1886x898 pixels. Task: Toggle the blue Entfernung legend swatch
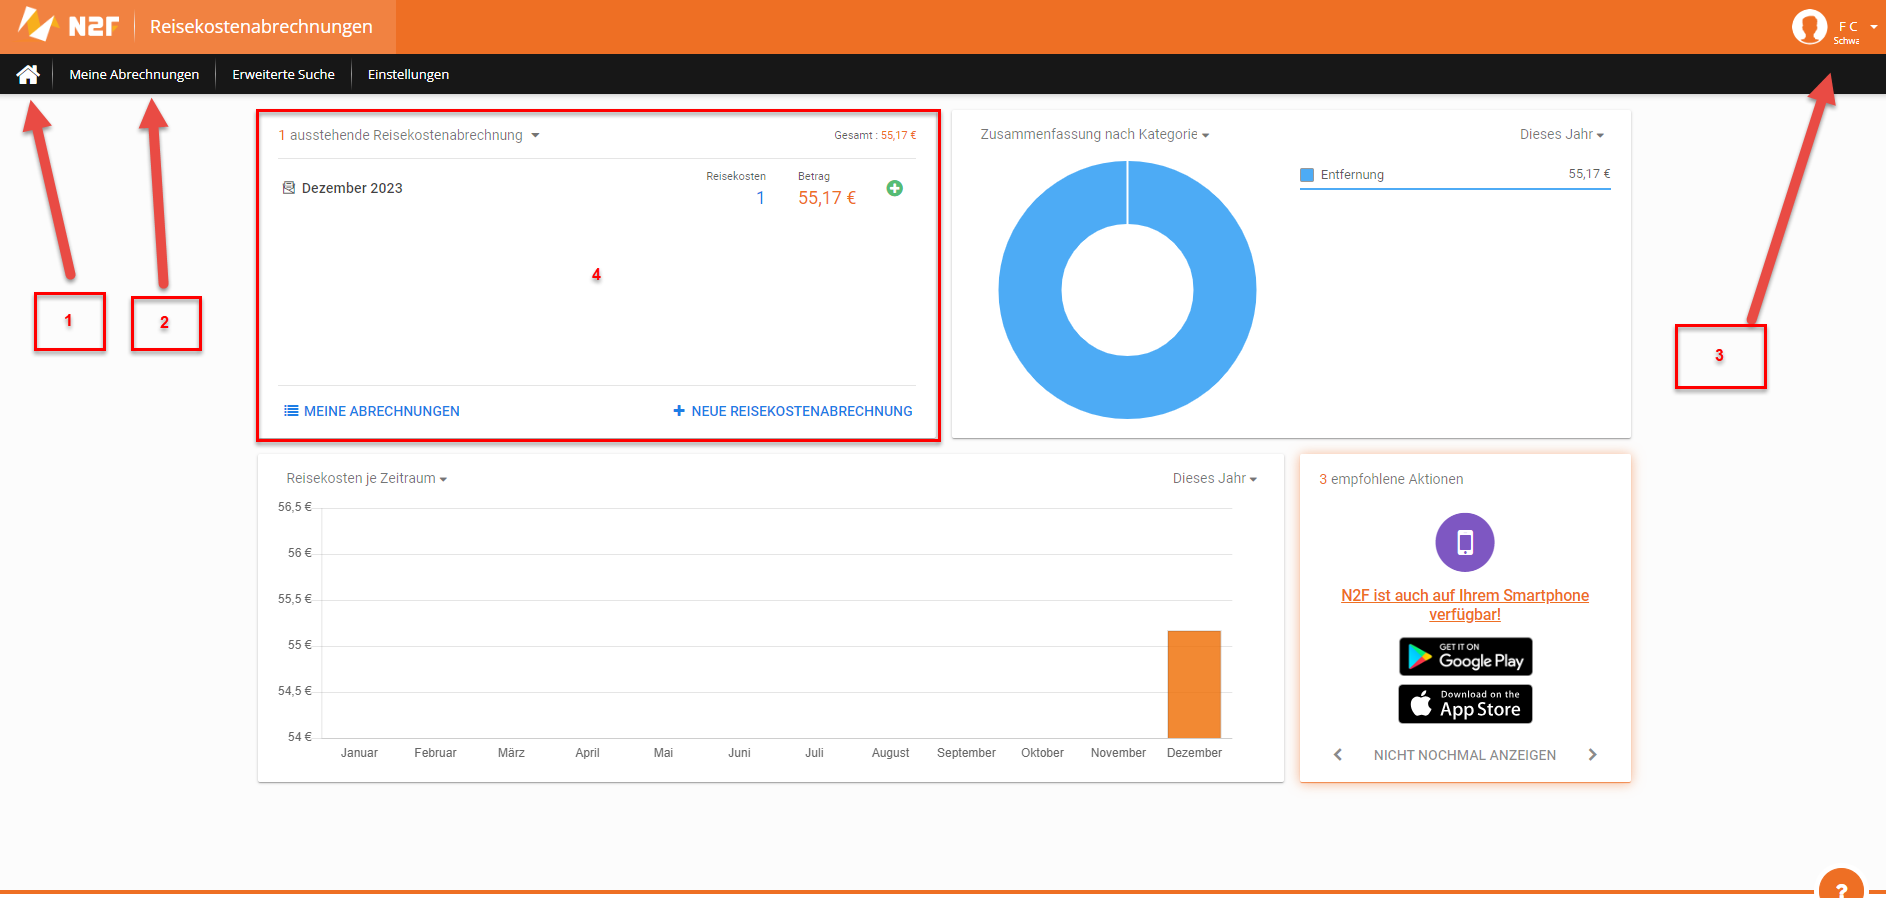[1306, 175]
